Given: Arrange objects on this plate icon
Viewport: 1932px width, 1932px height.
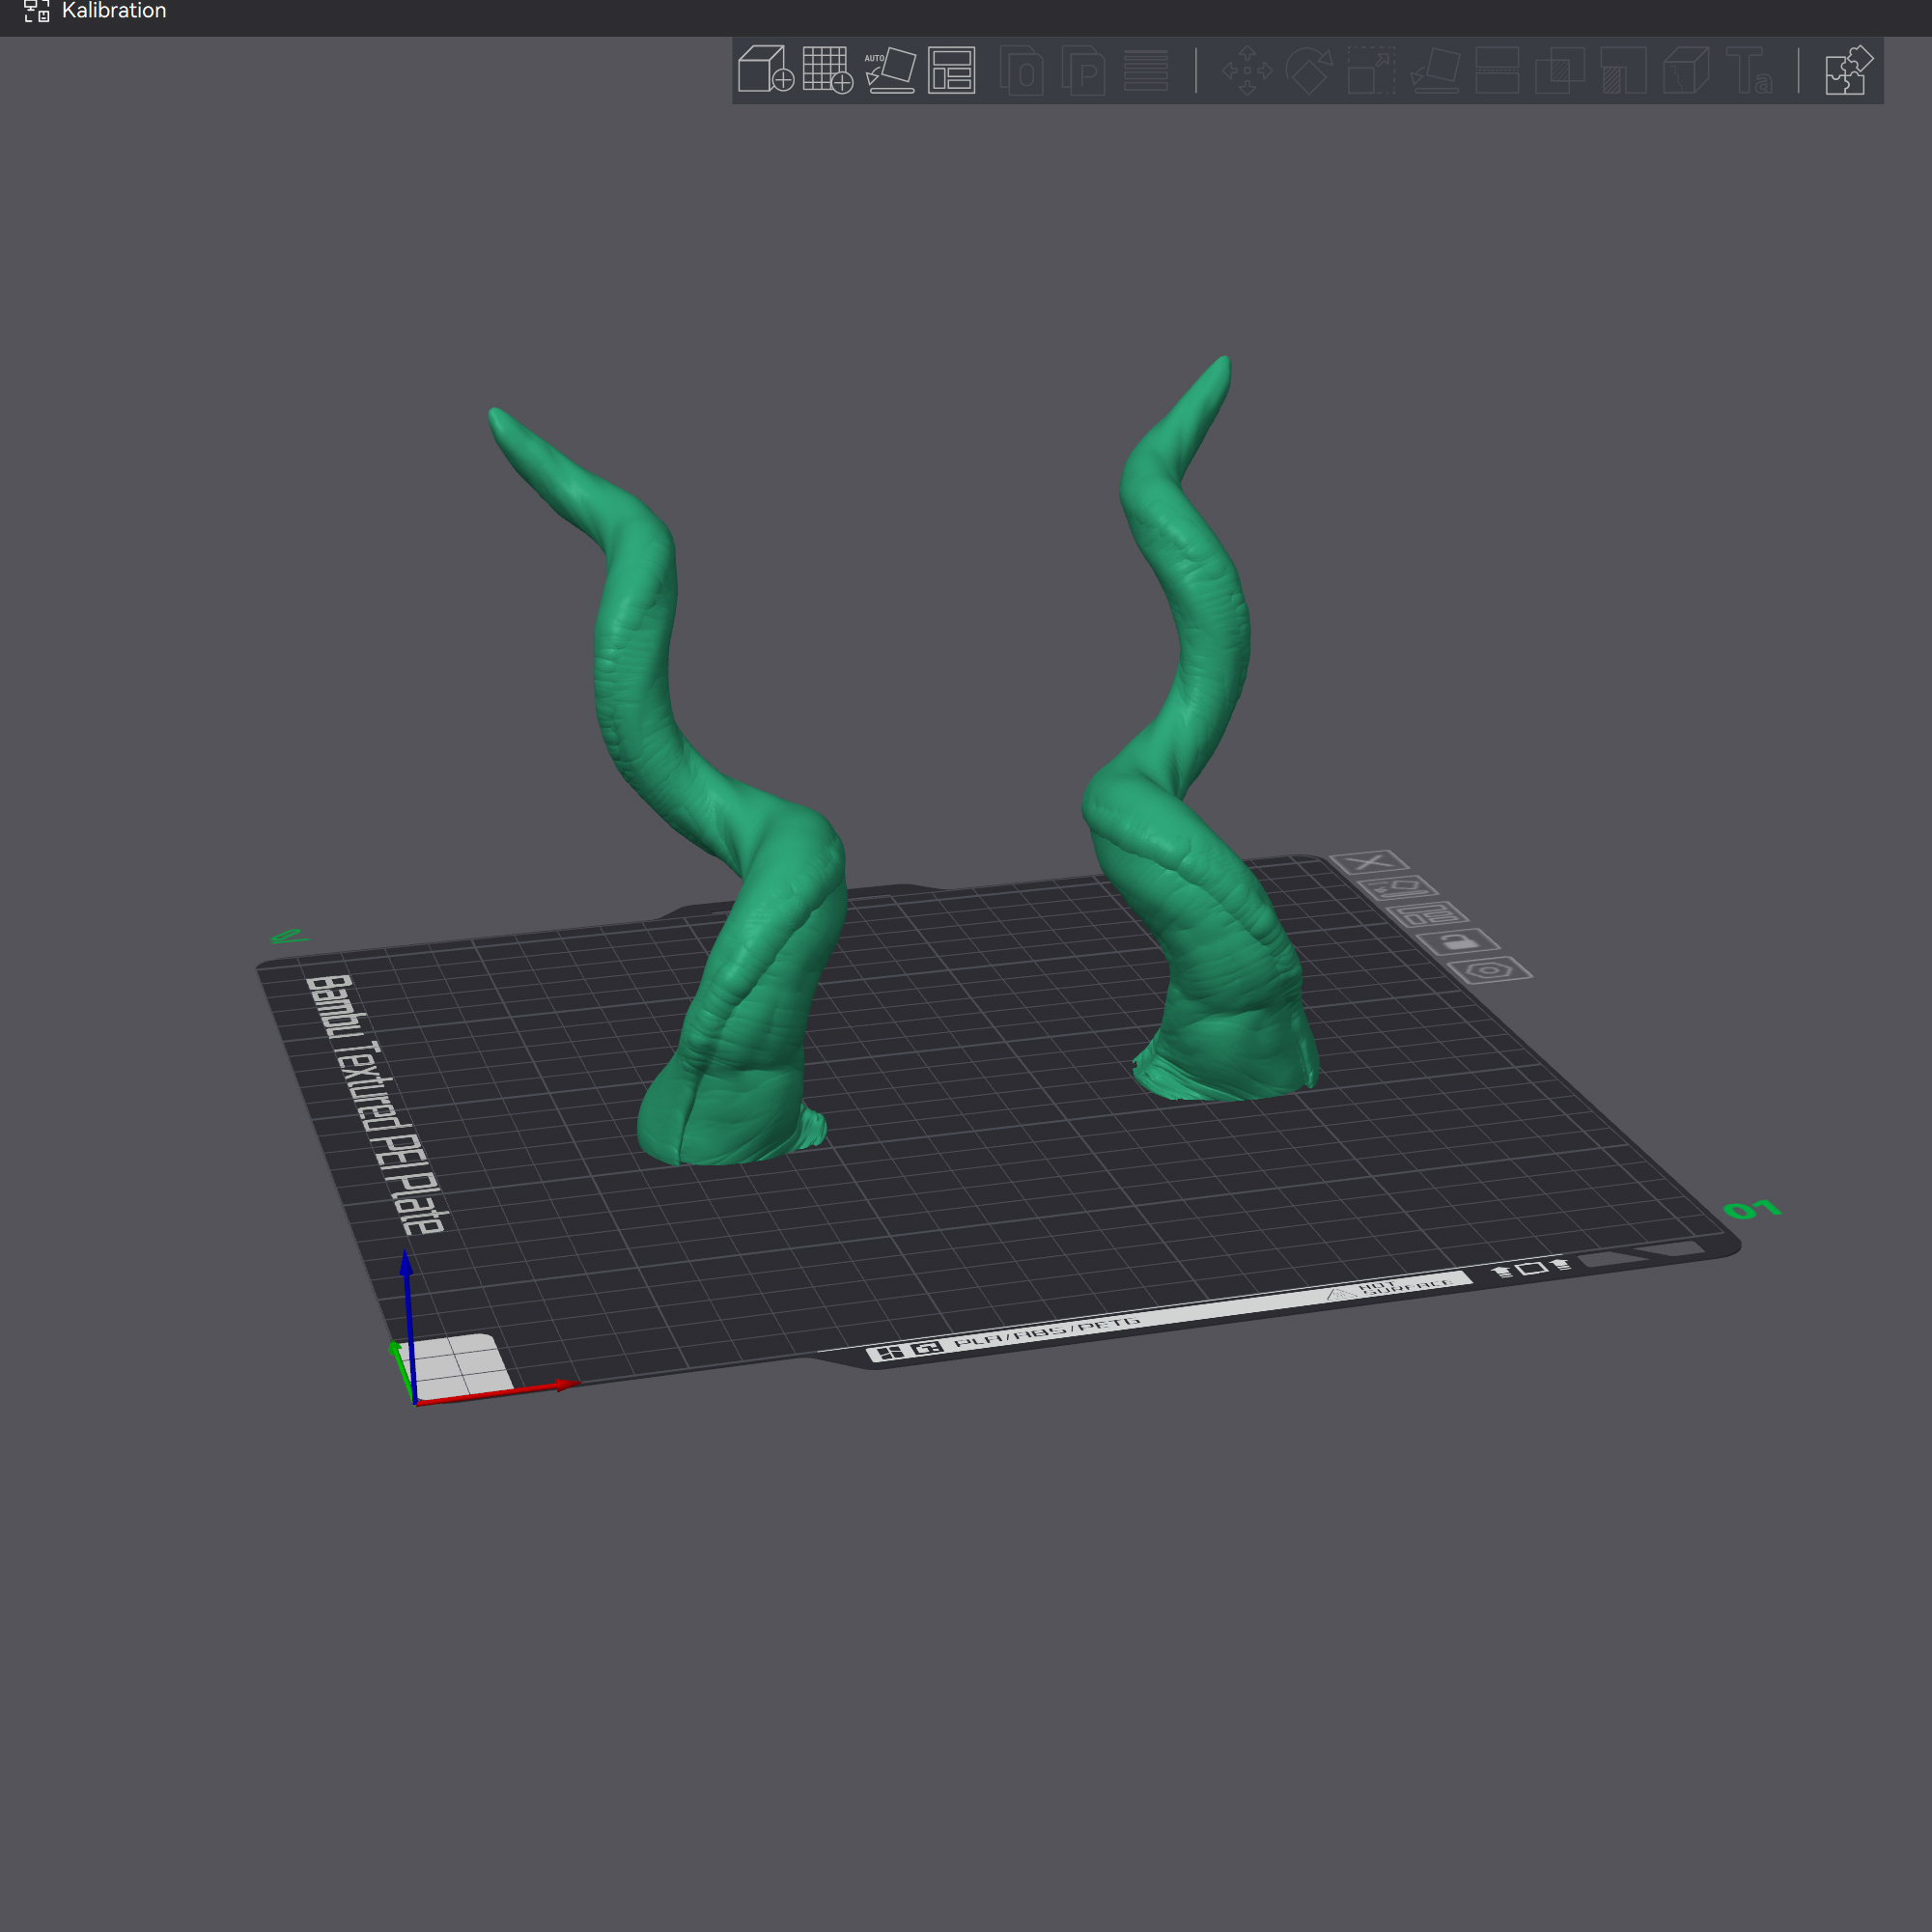Looking at the screenshot, I should point(1428,915).
